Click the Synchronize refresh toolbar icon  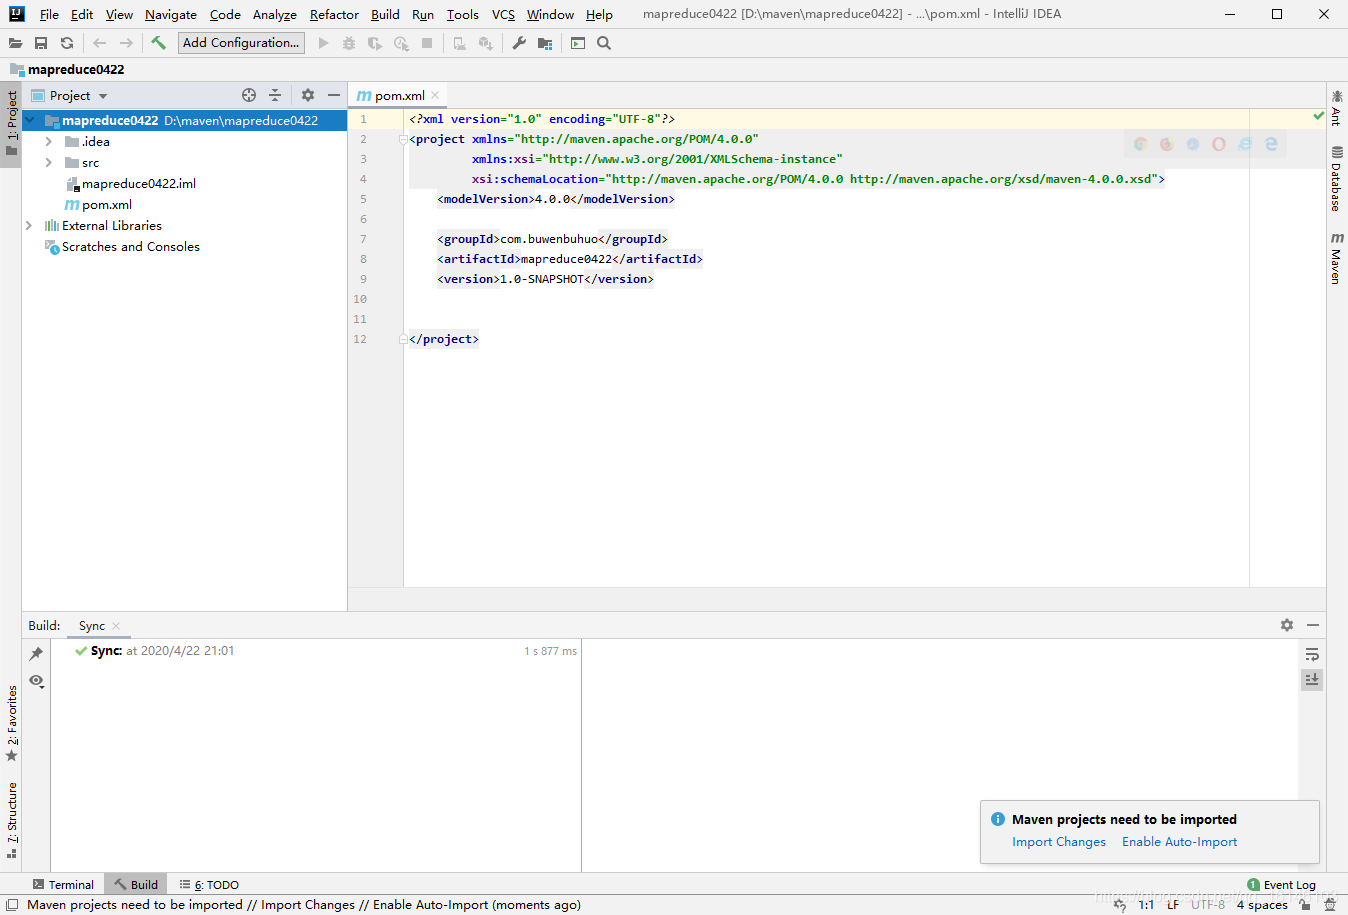(x=67, y=43)
